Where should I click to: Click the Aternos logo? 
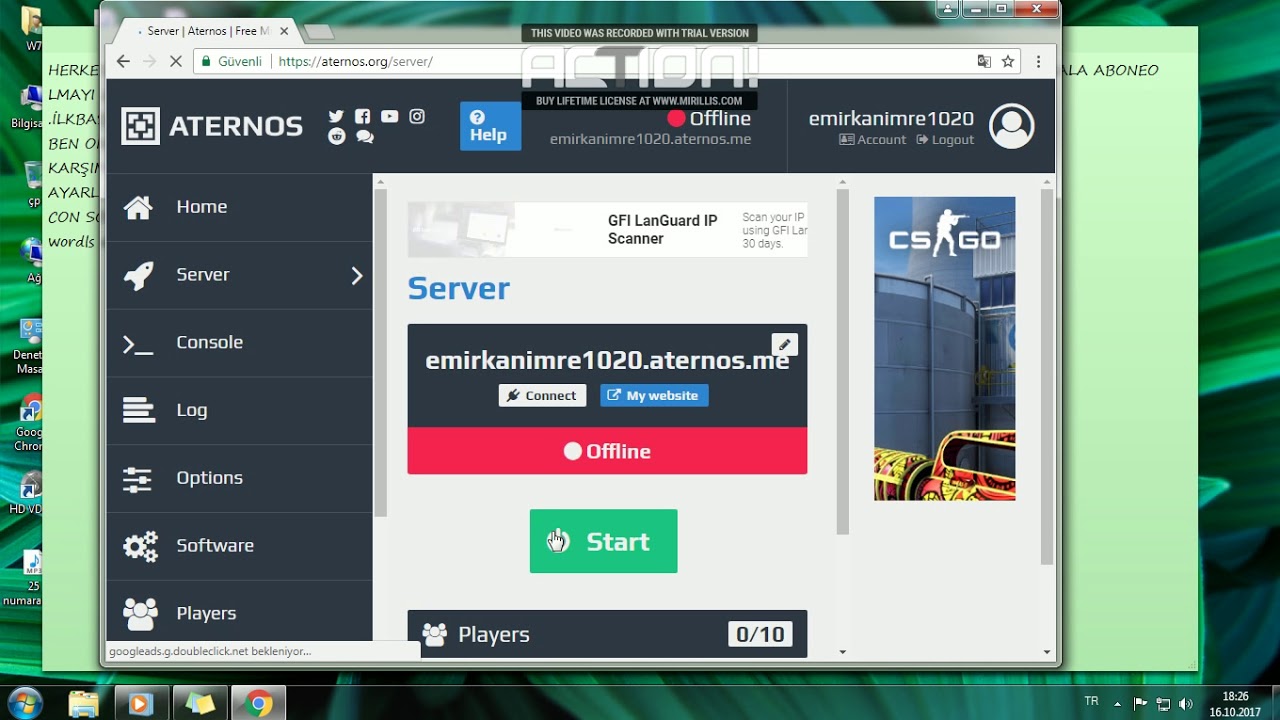pyautogui.click(x=212, y=126)
